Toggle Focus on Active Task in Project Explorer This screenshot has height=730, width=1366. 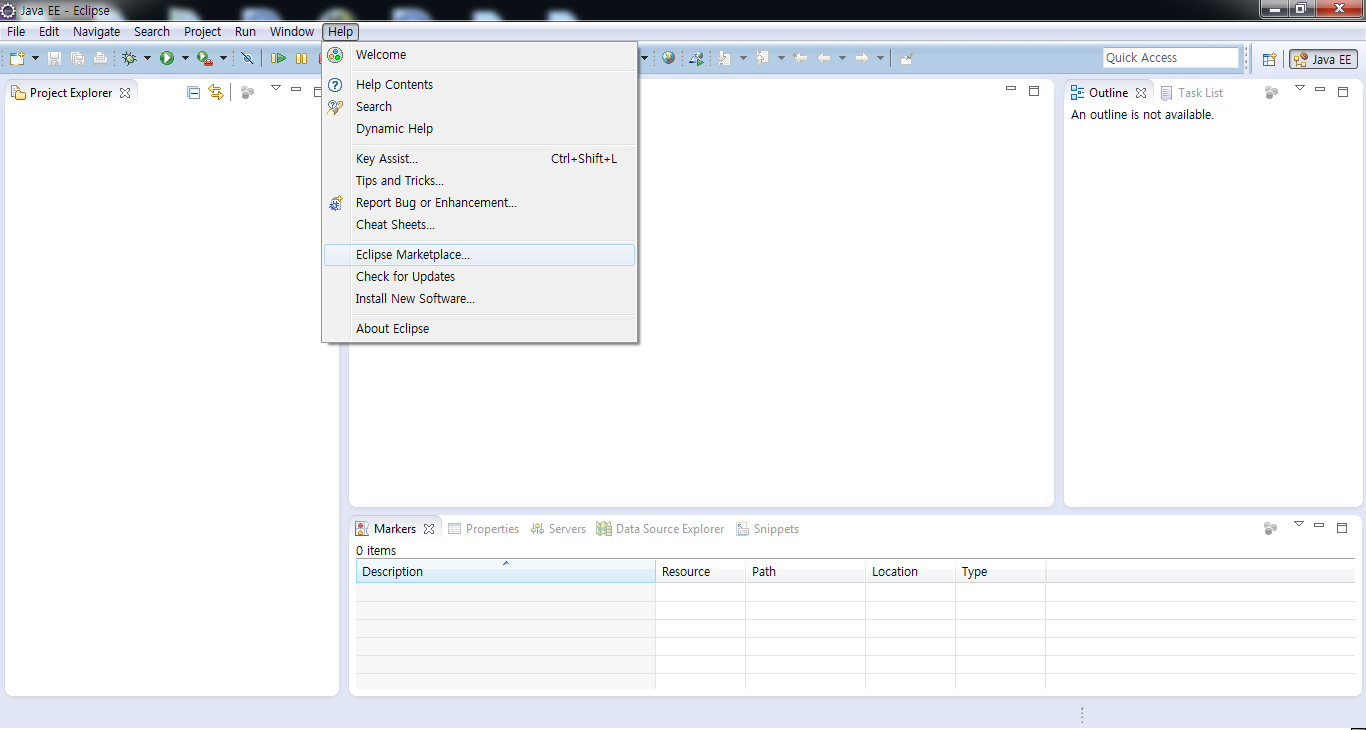coord(247,92)
